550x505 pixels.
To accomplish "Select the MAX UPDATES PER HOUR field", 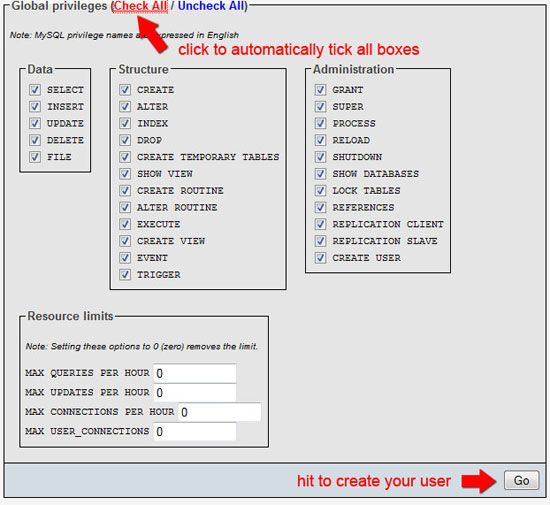I will [x=195, y=392].
